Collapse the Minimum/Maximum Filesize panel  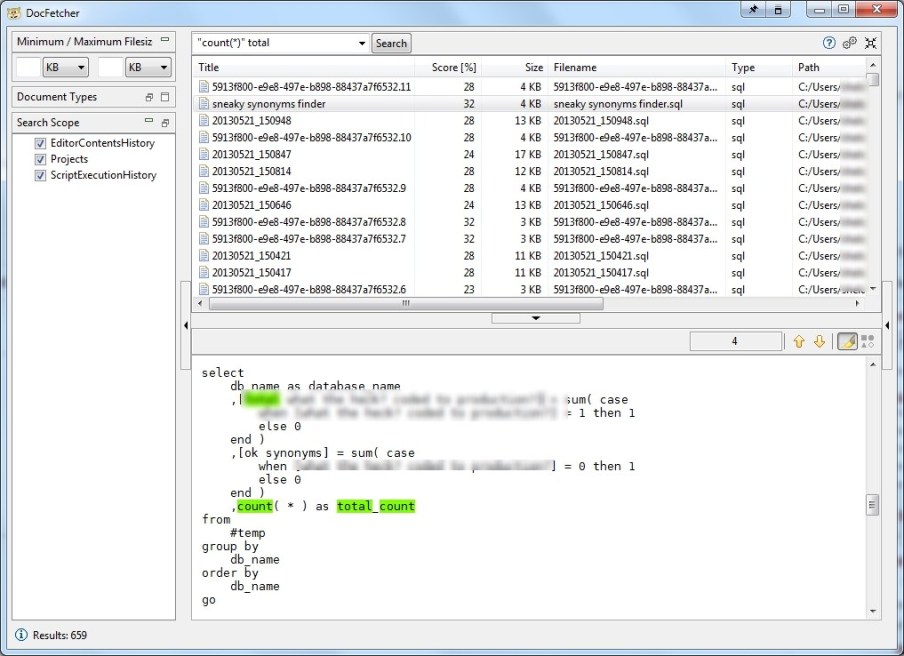(x=163, y=41)
